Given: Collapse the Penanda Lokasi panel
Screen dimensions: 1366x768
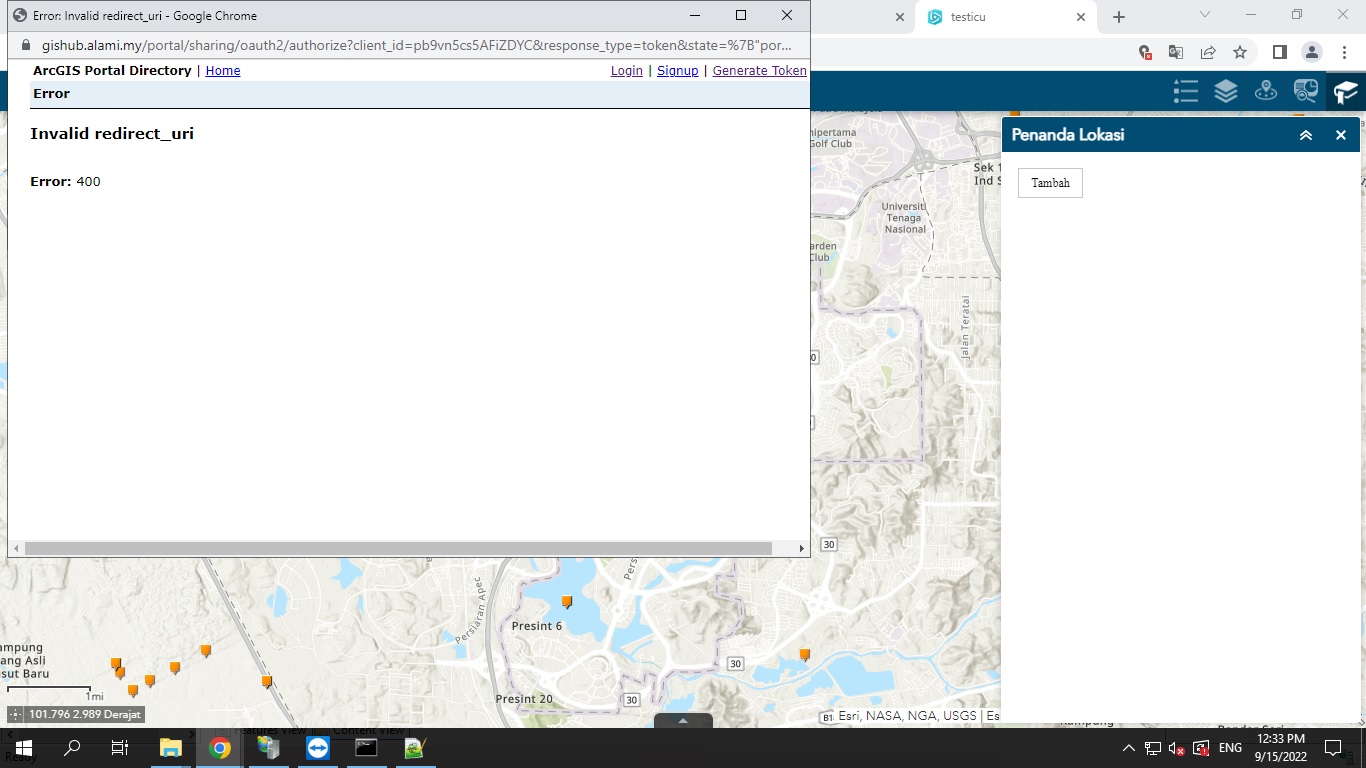Looking at the screenshot, I should (1305, 135).
